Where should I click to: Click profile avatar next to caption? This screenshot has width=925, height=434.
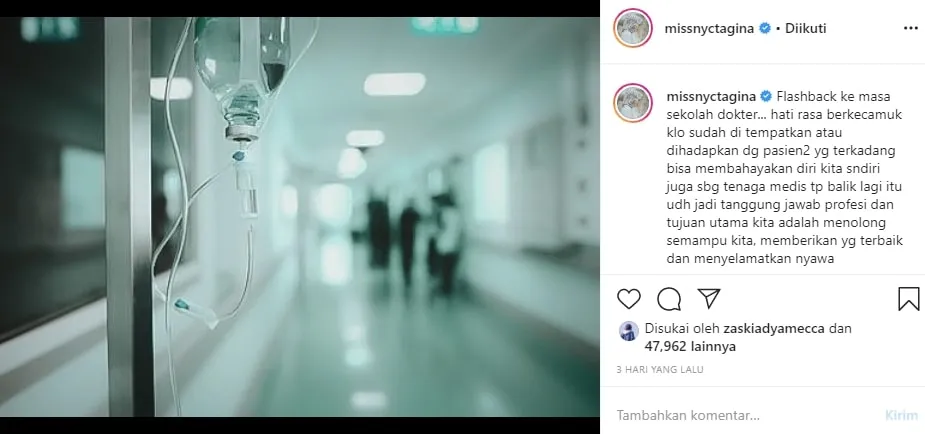click(x=633, y=103)
